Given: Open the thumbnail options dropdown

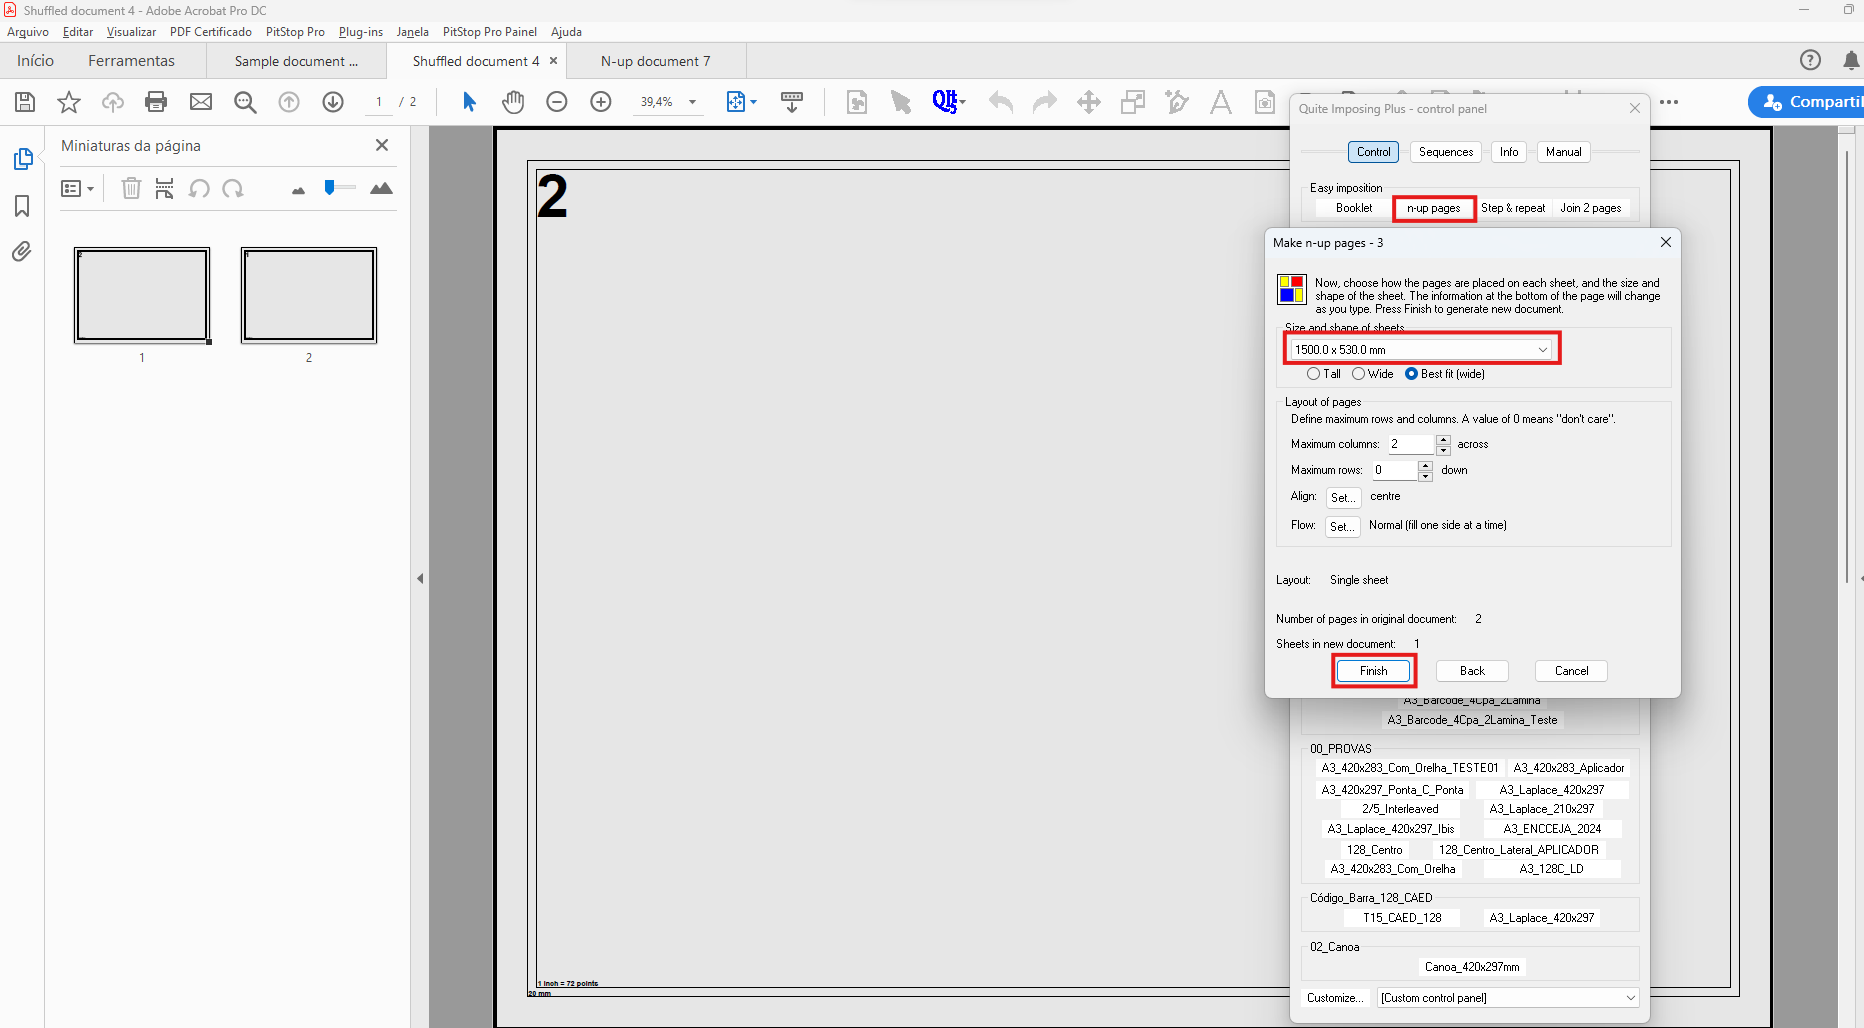Looking at the screenshot, I should point(77,188).
